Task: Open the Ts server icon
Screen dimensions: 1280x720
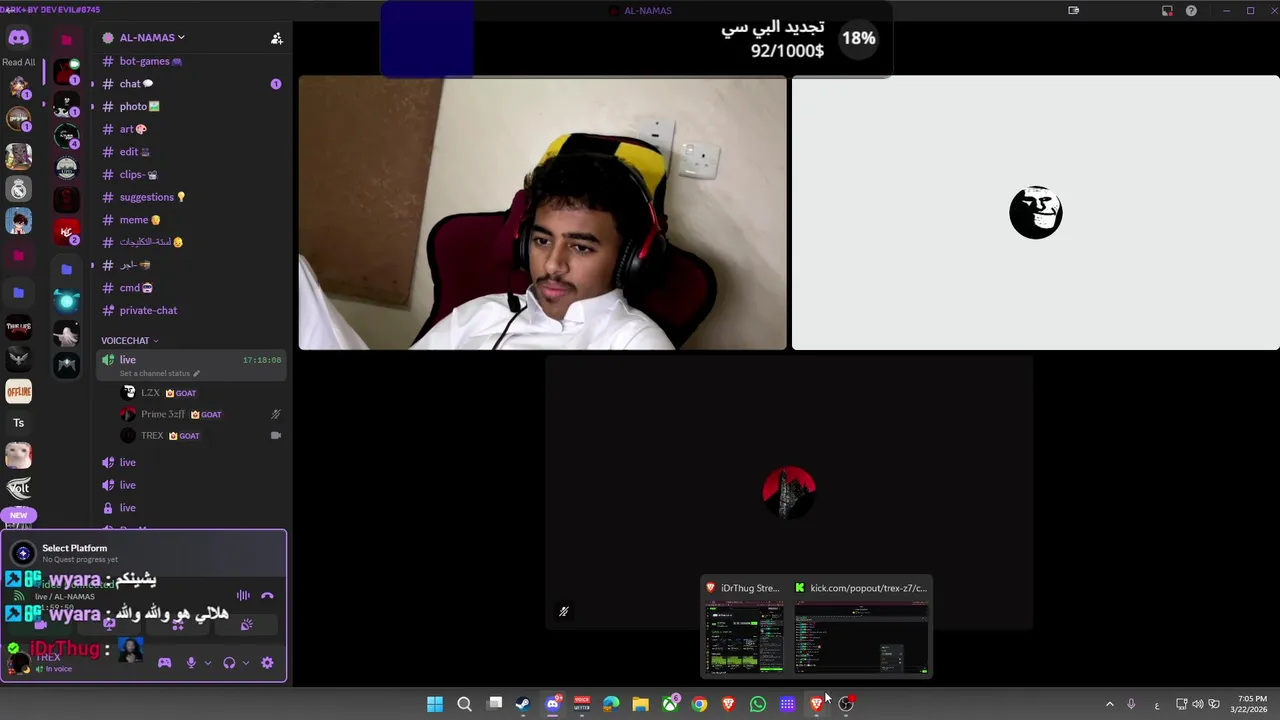Action: [x=18, y=423]
